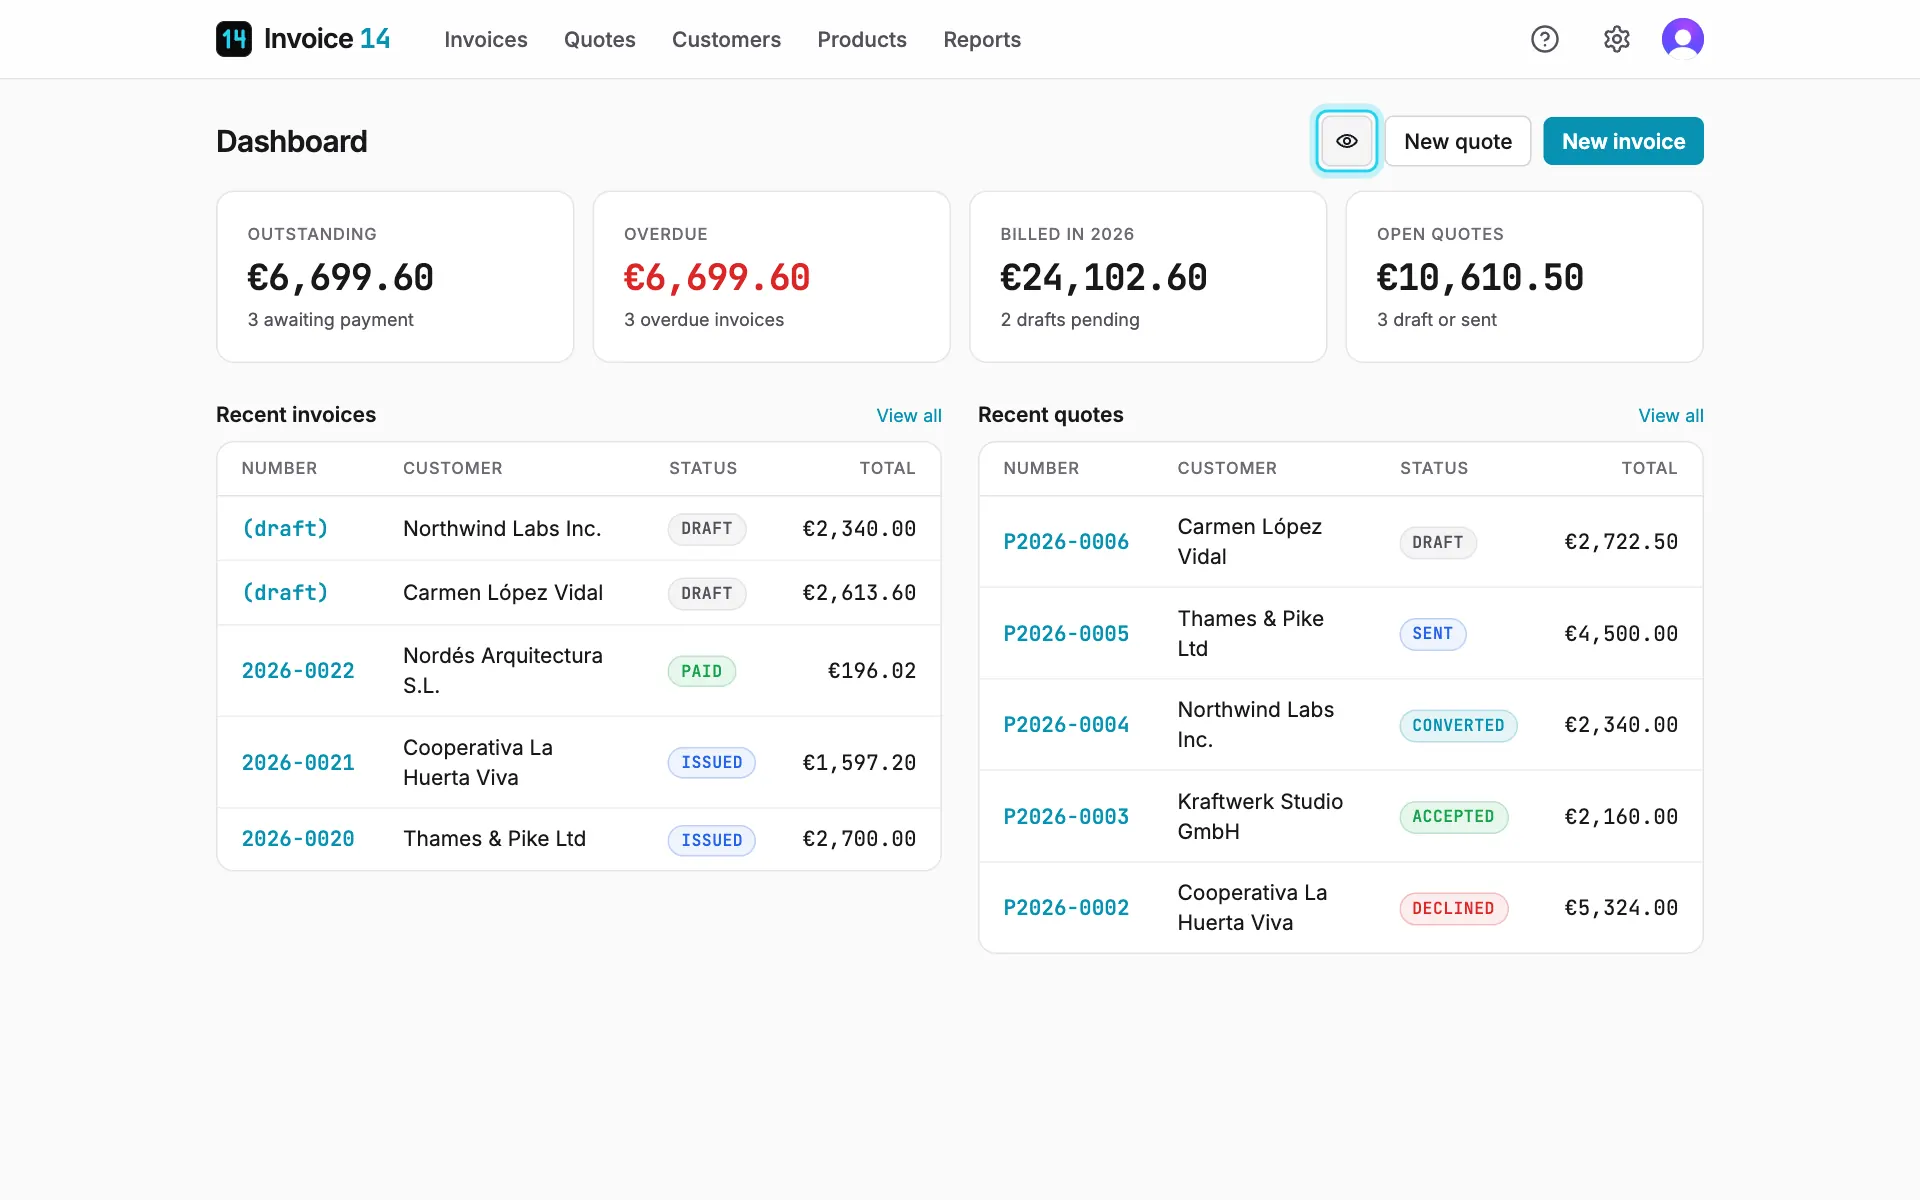1920x1200 pixels.
Task: Click the SENT status badge
Action: (1432, 633)
